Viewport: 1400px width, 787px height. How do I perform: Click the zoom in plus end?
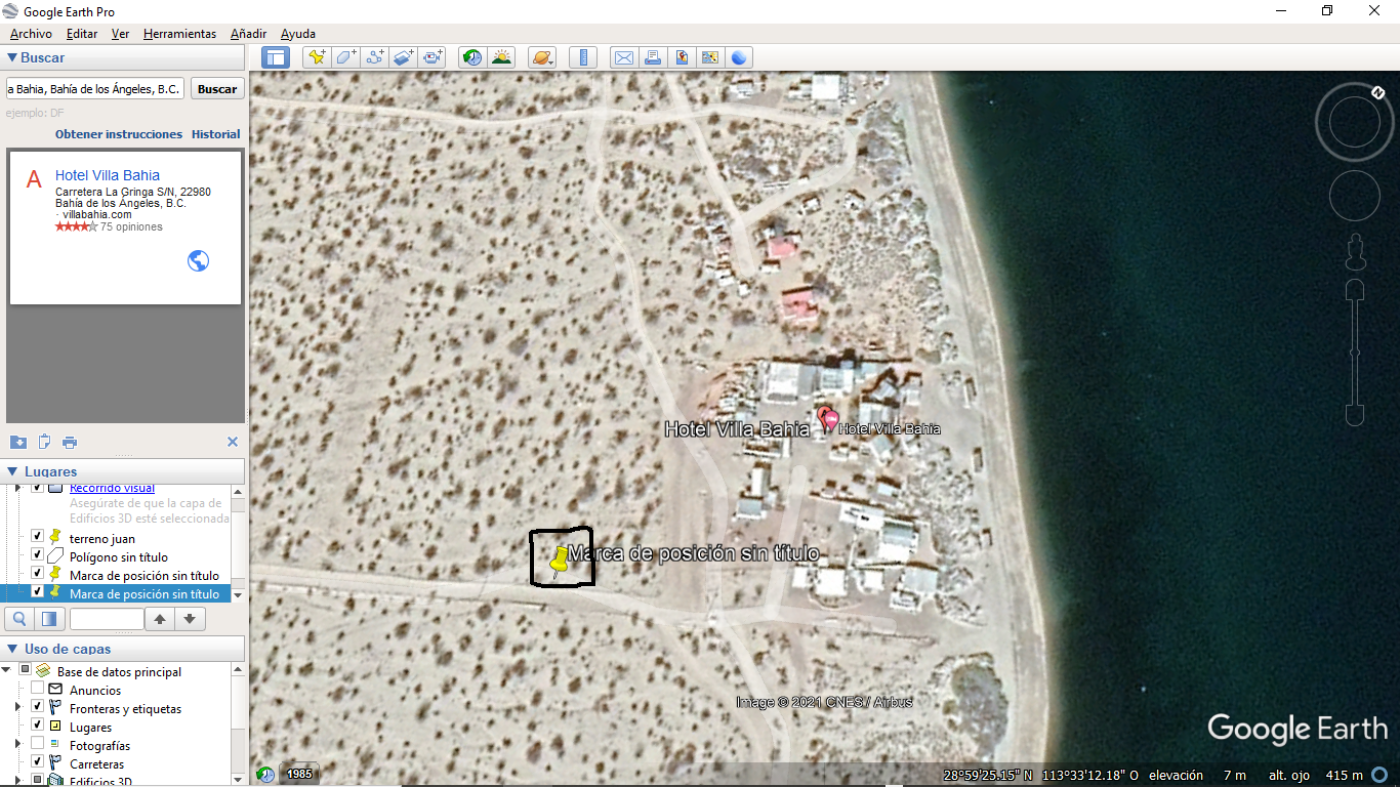coord(1355,290)
